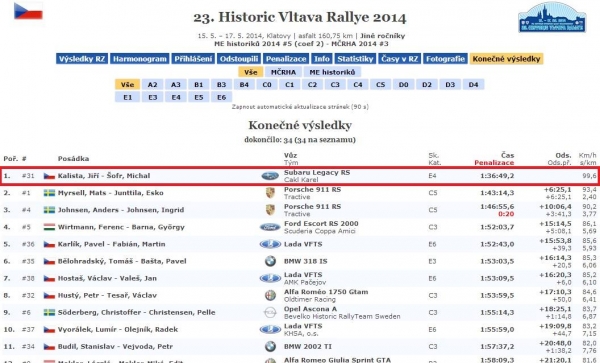Click the 0:20 penalty value
600x363 pixels.
click(506, 214)
